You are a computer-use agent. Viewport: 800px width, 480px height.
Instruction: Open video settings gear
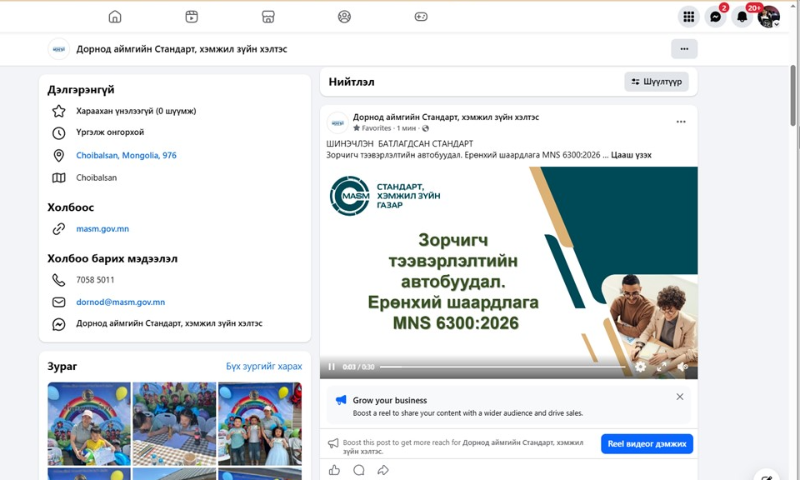[640, 367]
